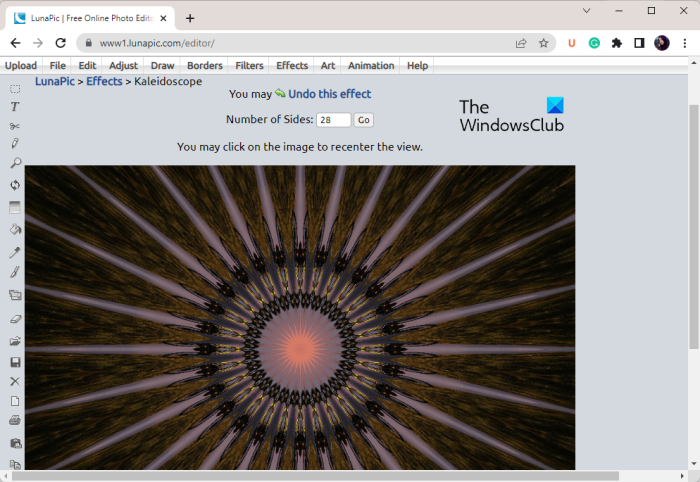Viewport: 700px width, 482px height.
Task: Click the open folder icon
Action: click(x=15, y=341)
